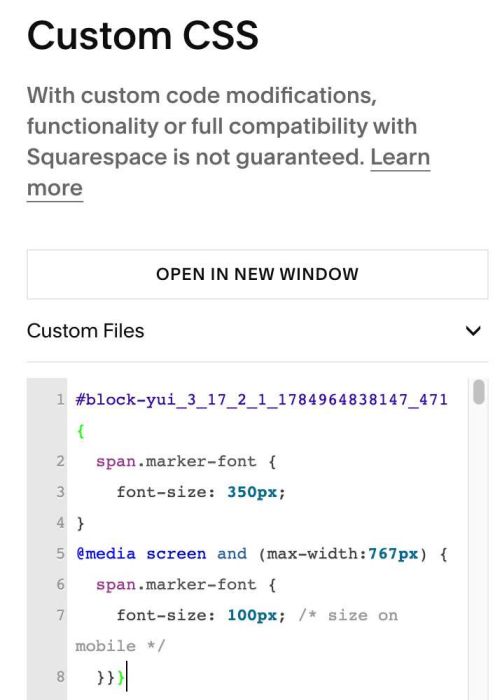Place cursor after closing braces on line 8

(x=126, y=677)
